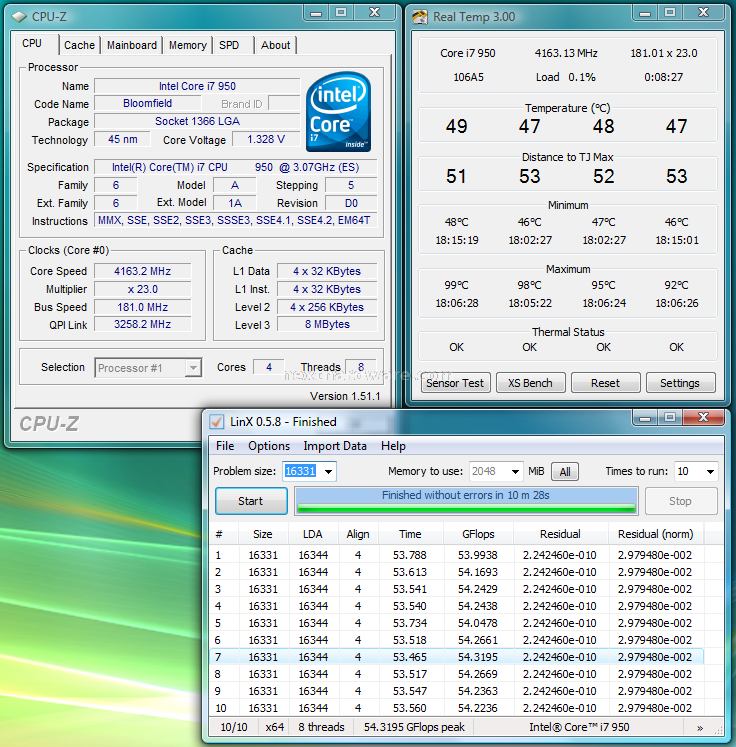The height and width of the screenshot is (747, 736).
Task: Select result row 10 in LinX
Action: point(457,708)
